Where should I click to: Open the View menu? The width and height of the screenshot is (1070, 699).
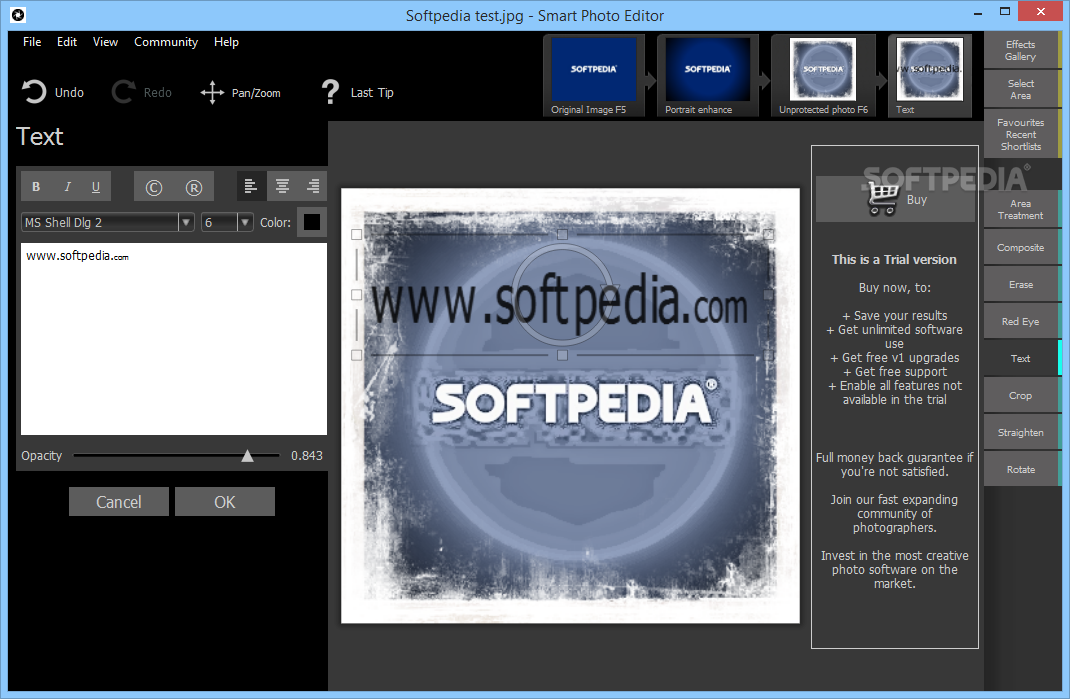[x=105, y=42]
